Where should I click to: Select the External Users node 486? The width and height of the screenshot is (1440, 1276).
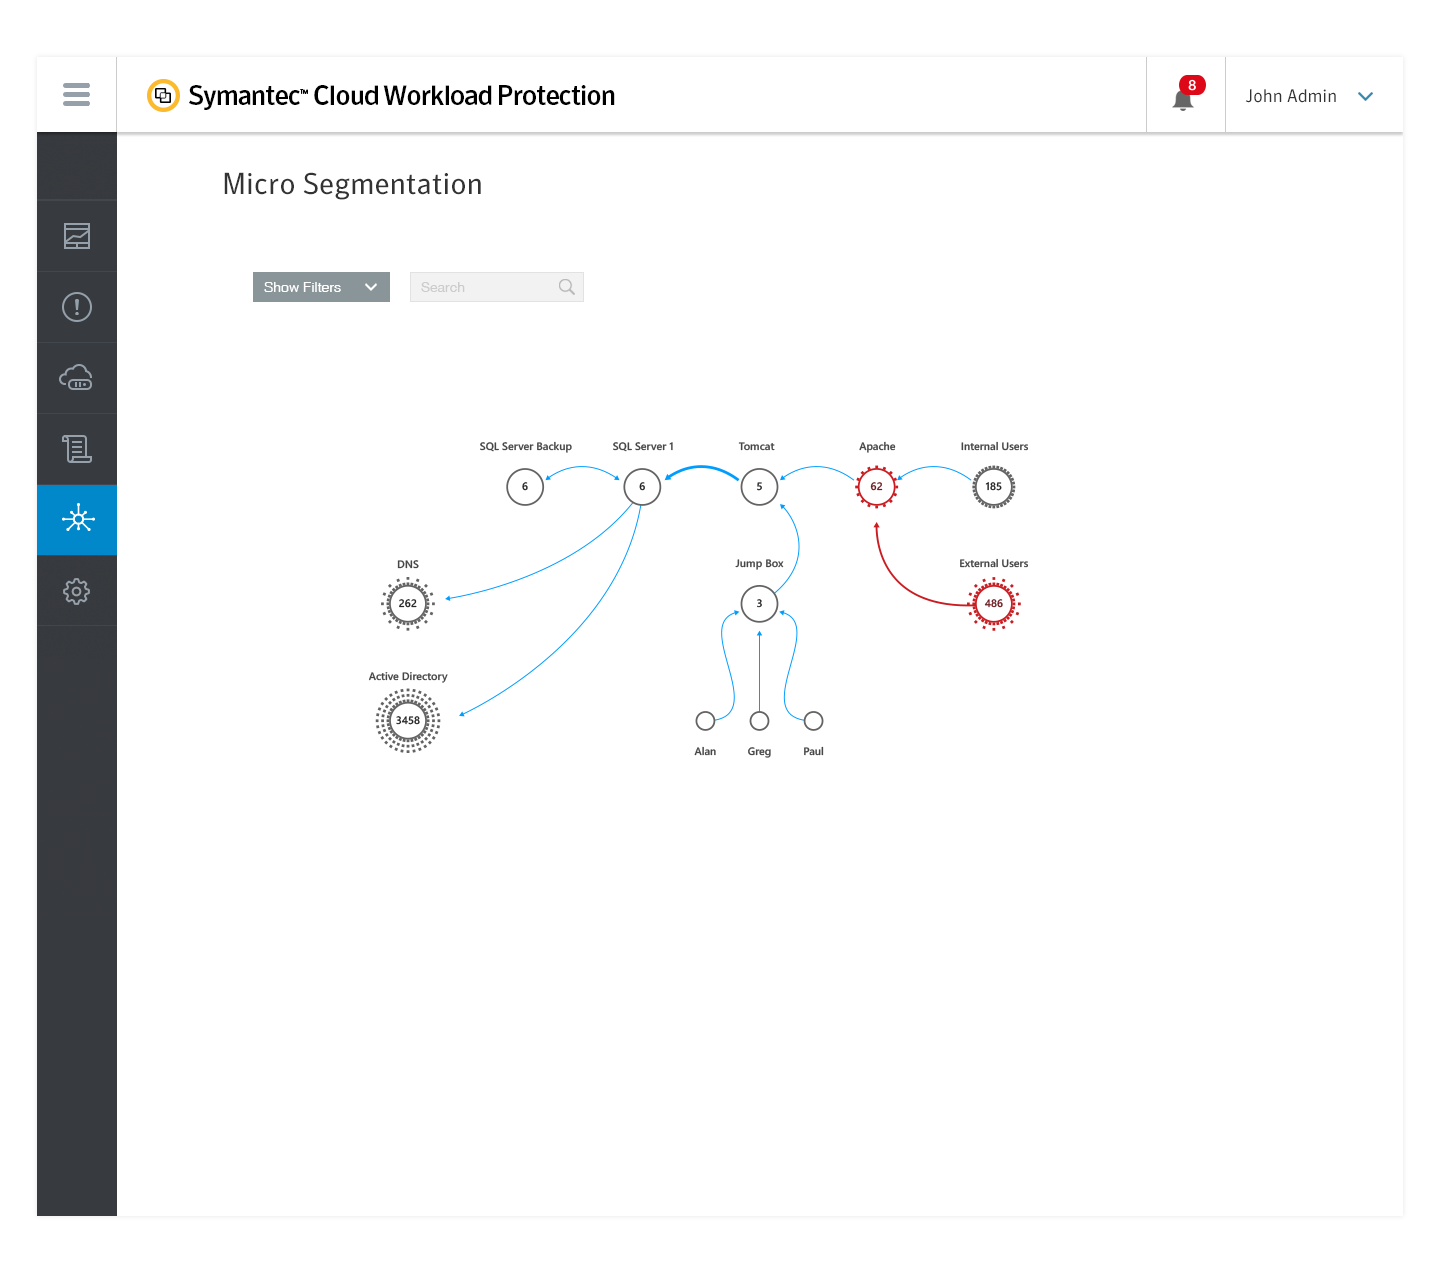pos(993,604)
